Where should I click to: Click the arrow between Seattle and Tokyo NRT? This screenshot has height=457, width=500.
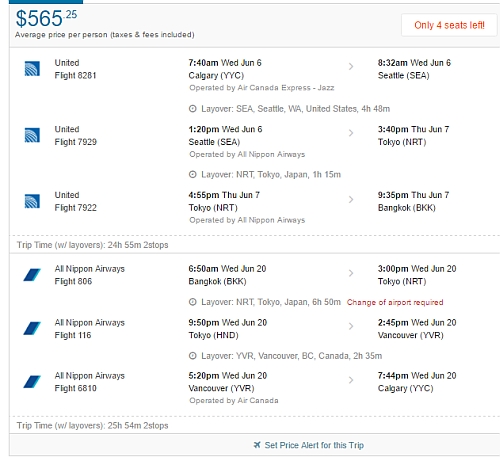351,133
